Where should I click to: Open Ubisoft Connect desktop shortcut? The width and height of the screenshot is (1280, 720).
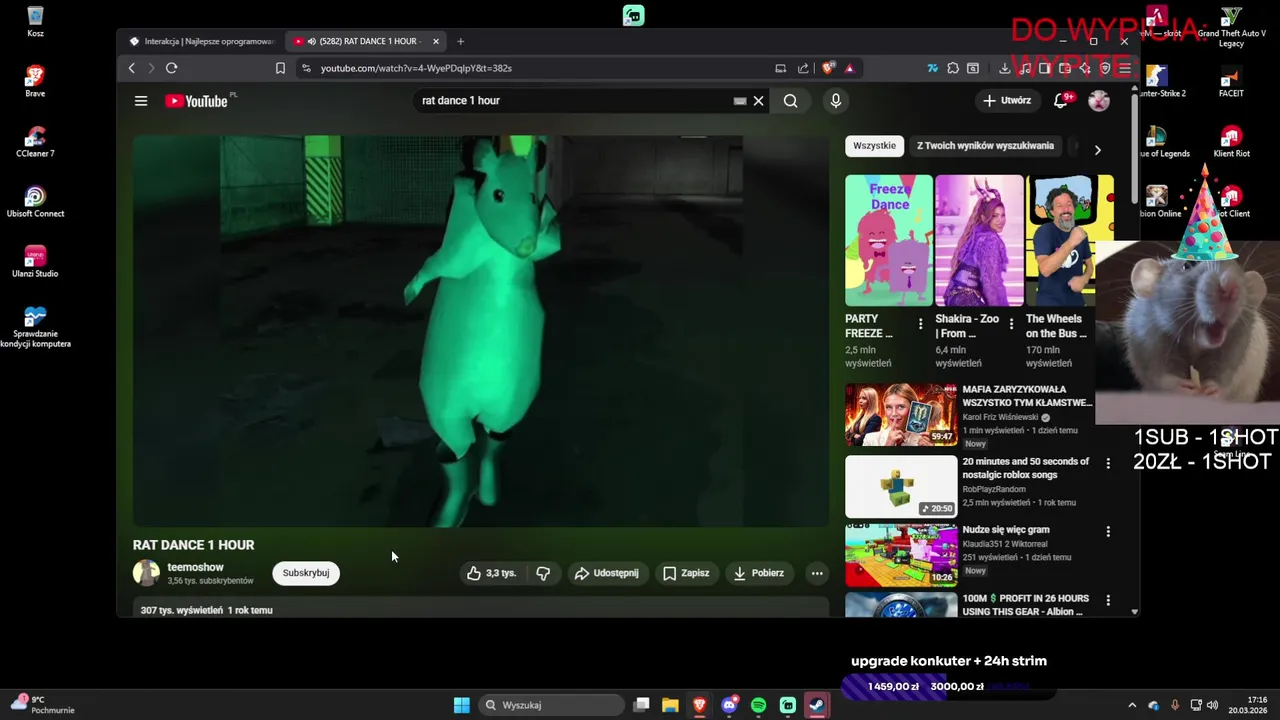pos(35,202)
